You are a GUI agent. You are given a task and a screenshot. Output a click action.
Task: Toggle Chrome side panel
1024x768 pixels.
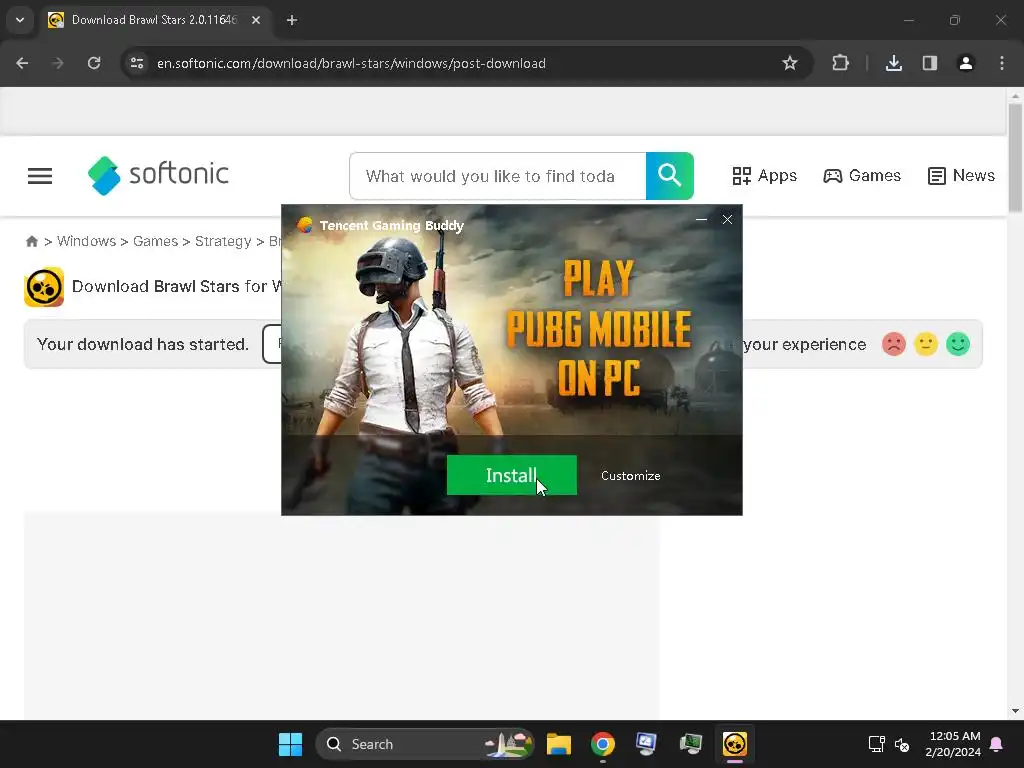click(929, 63)
